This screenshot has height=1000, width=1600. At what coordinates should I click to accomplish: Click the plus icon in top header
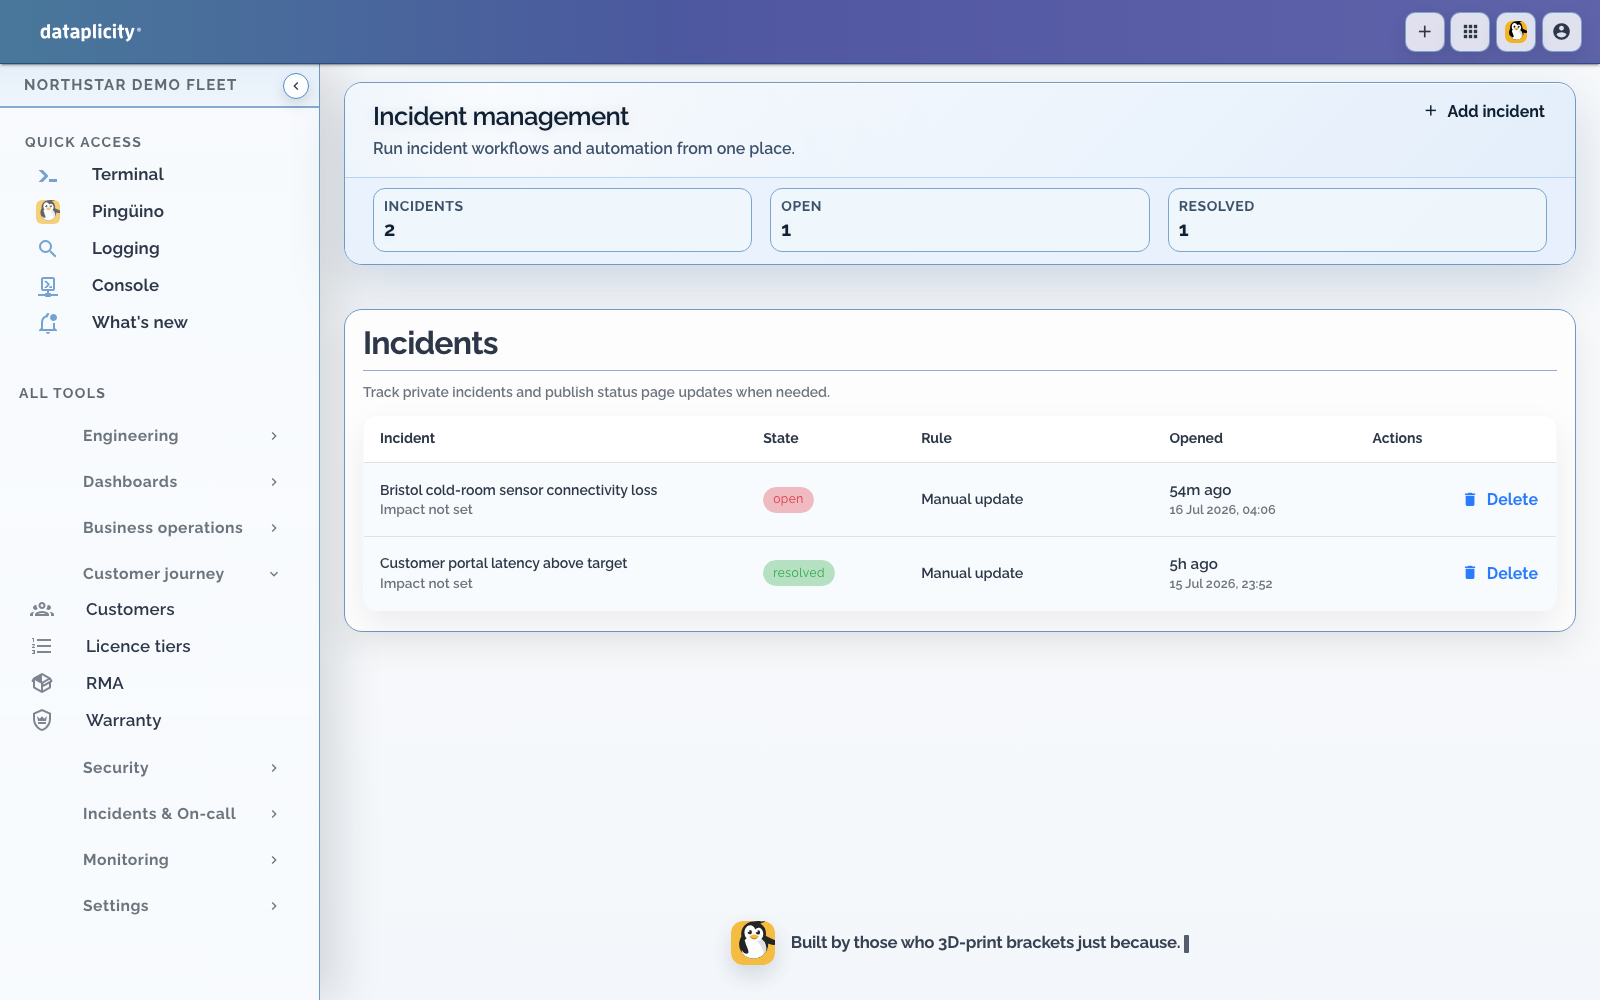(1424, 32)
